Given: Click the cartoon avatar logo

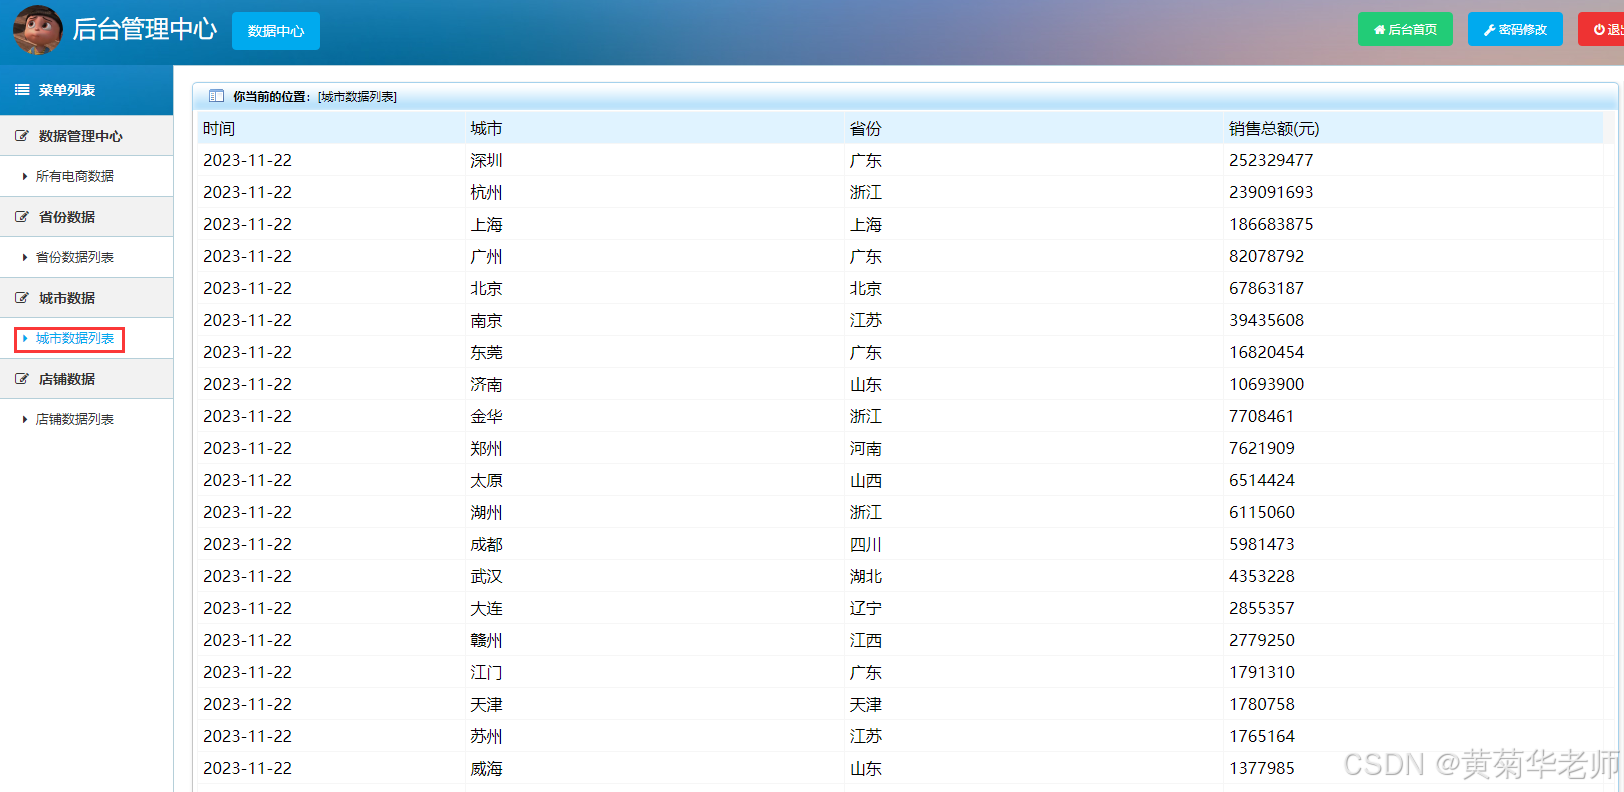Looking at the screenshot, I should click(37, 30).
